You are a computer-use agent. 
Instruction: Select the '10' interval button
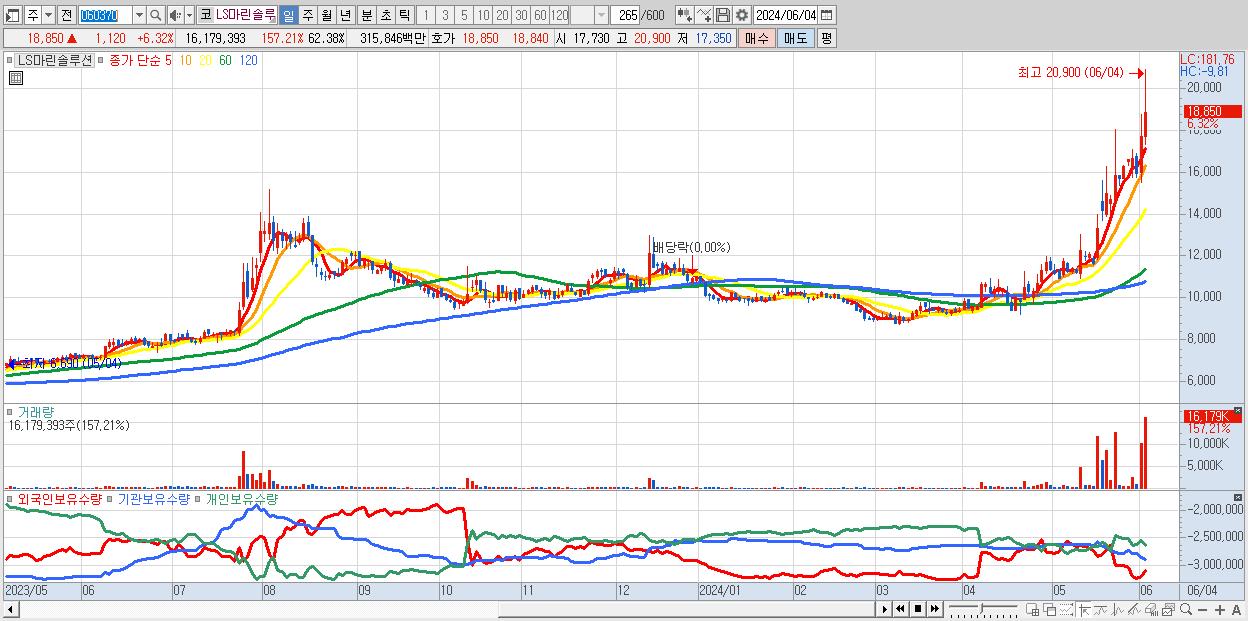coord(483,15)
